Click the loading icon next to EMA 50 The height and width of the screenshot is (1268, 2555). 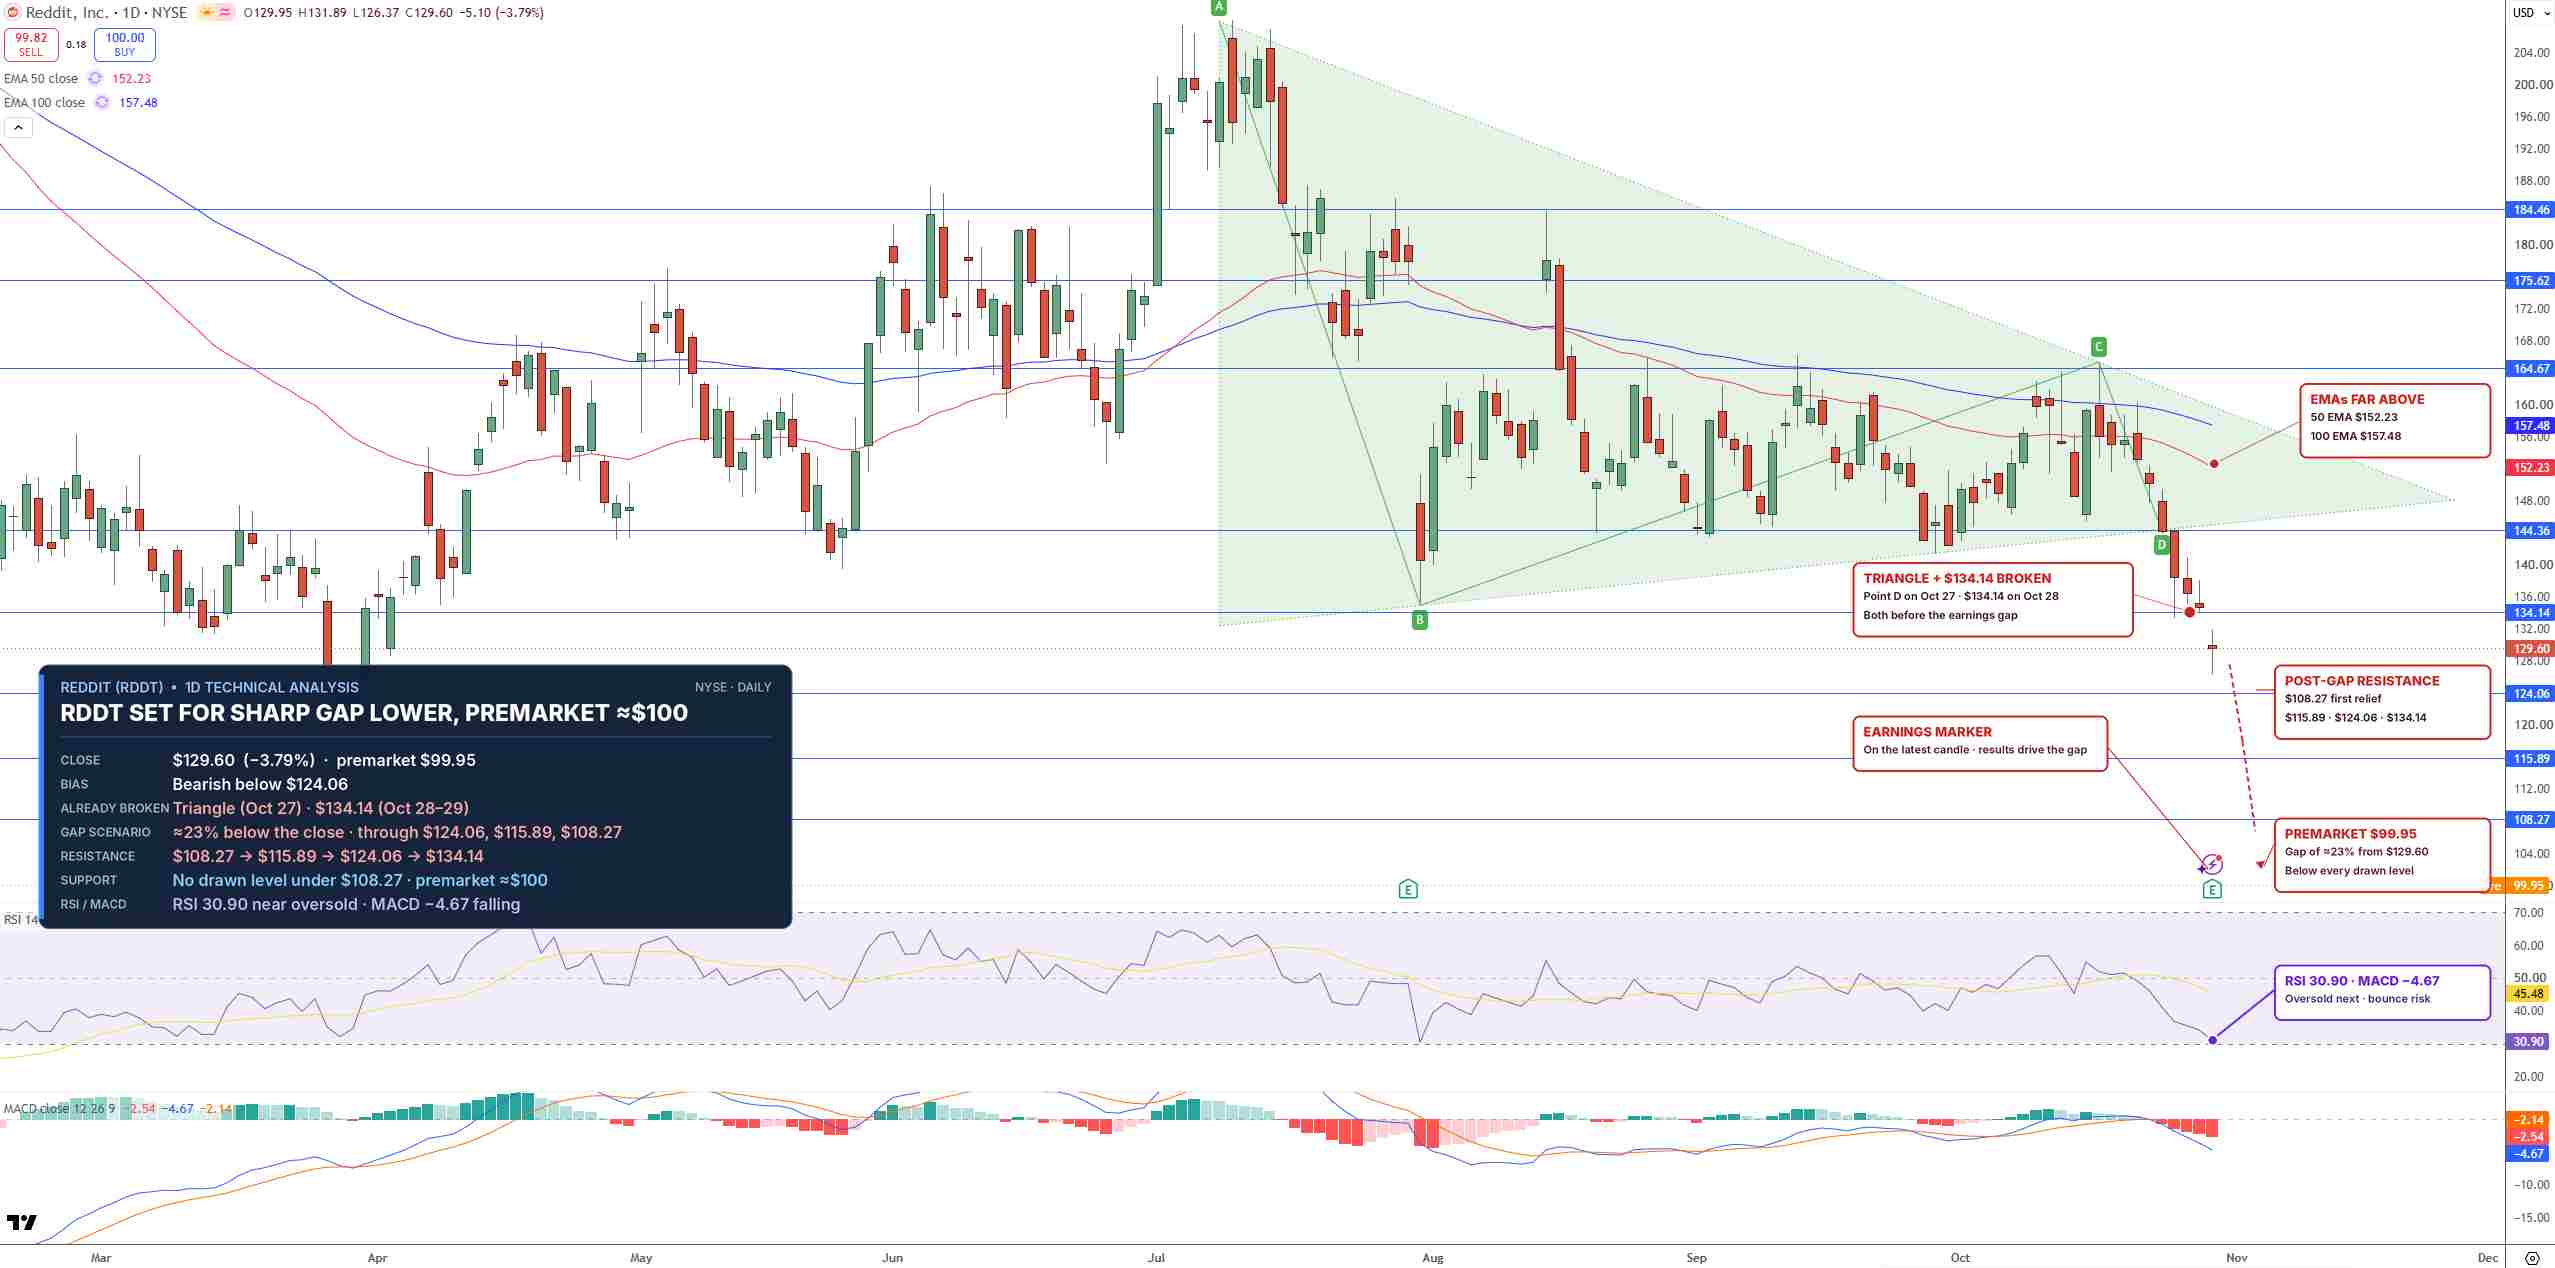95,78
